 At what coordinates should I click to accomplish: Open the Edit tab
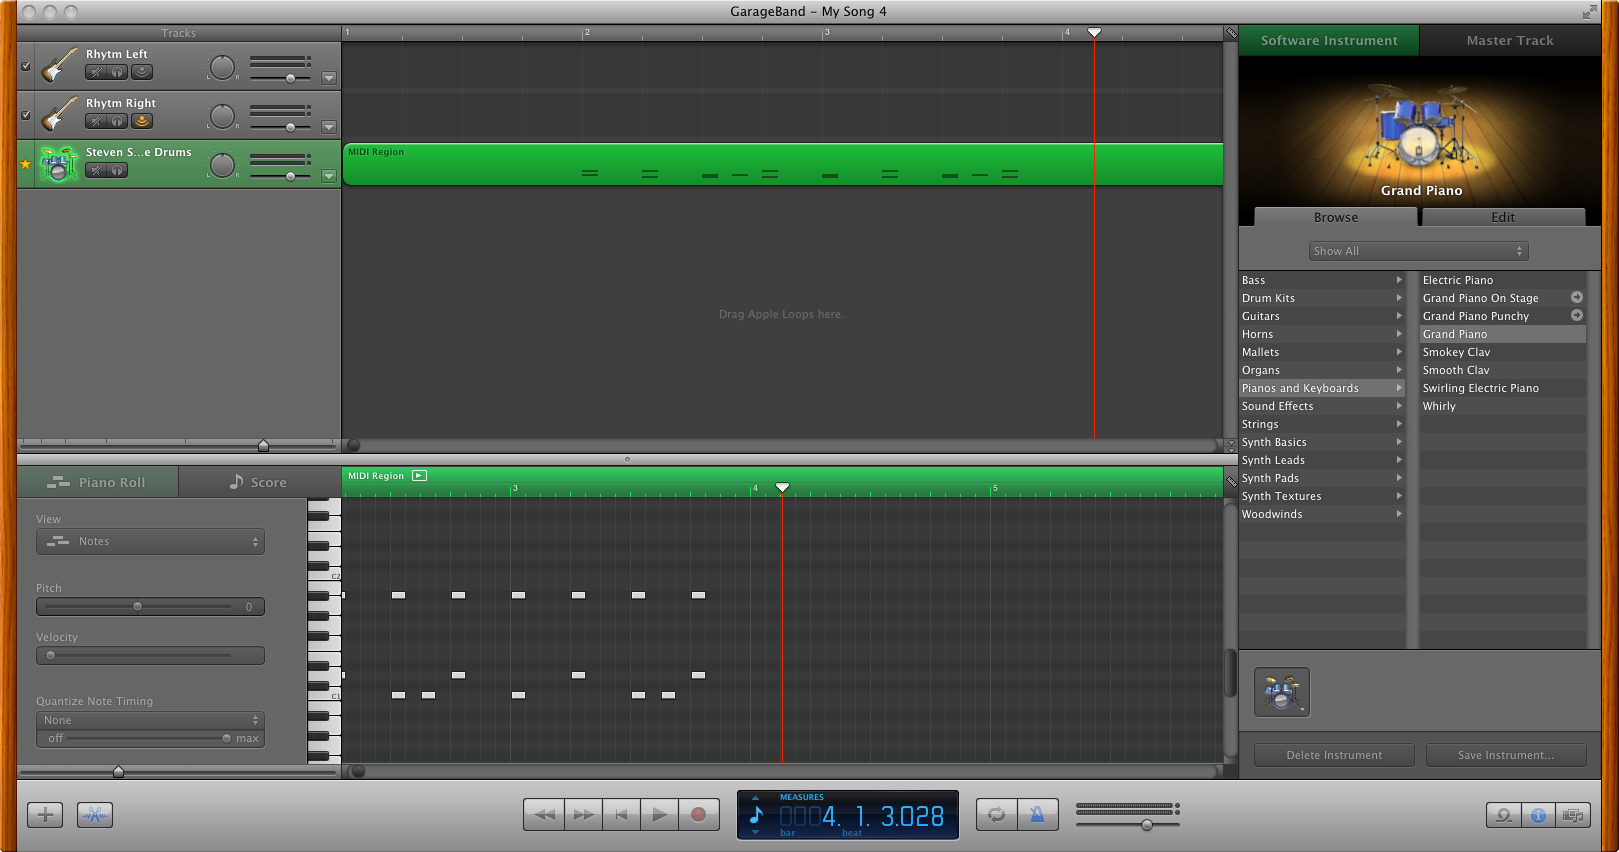pyautogui.click(x=1503, y=217)
